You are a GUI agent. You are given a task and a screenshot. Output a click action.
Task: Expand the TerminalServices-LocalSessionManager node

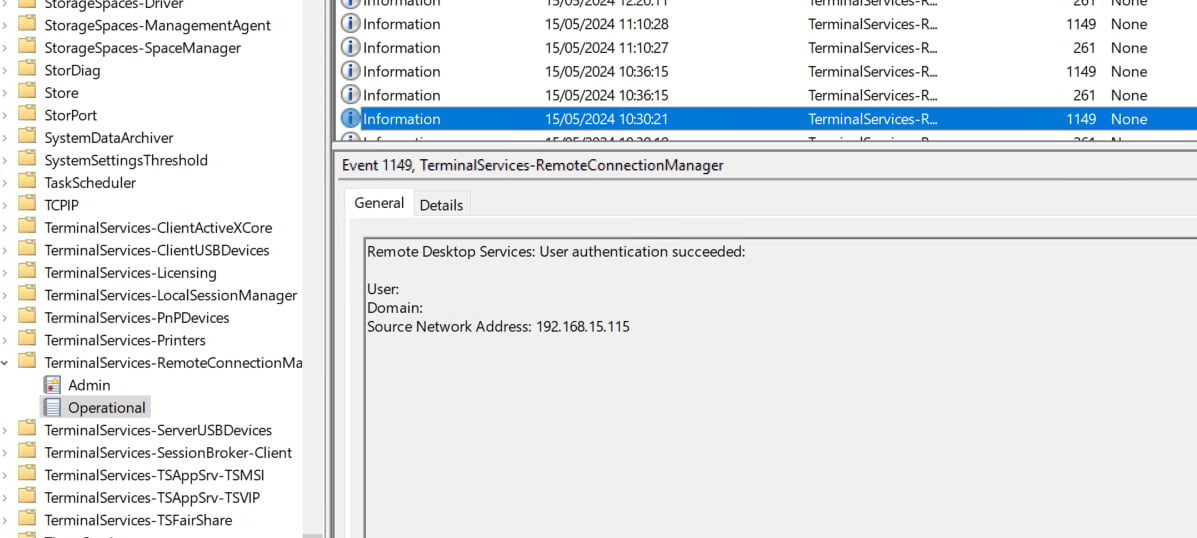click(6, 295)
